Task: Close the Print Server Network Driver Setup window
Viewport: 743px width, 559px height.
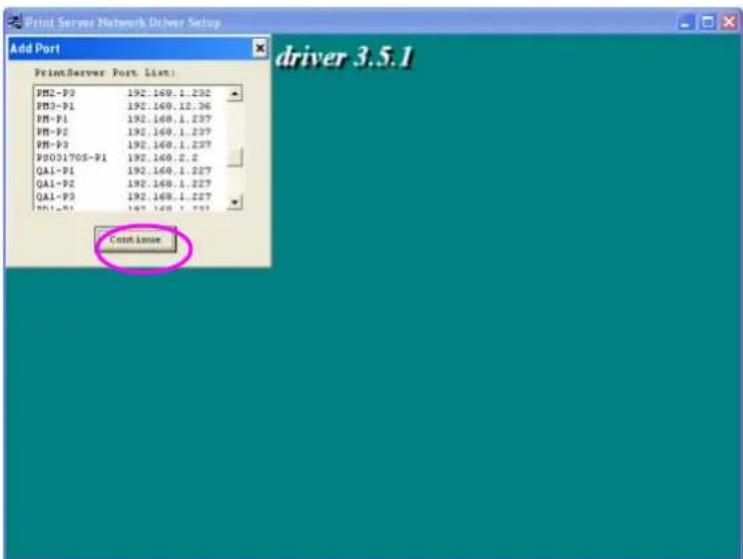Action: (729, 22)
